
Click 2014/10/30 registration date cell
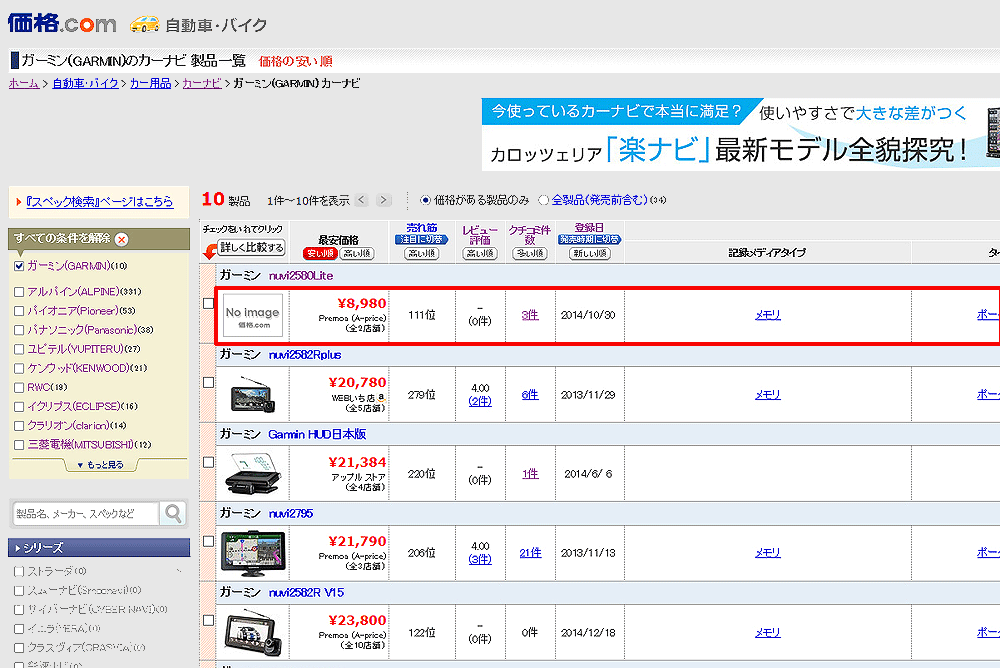point(588,315)
